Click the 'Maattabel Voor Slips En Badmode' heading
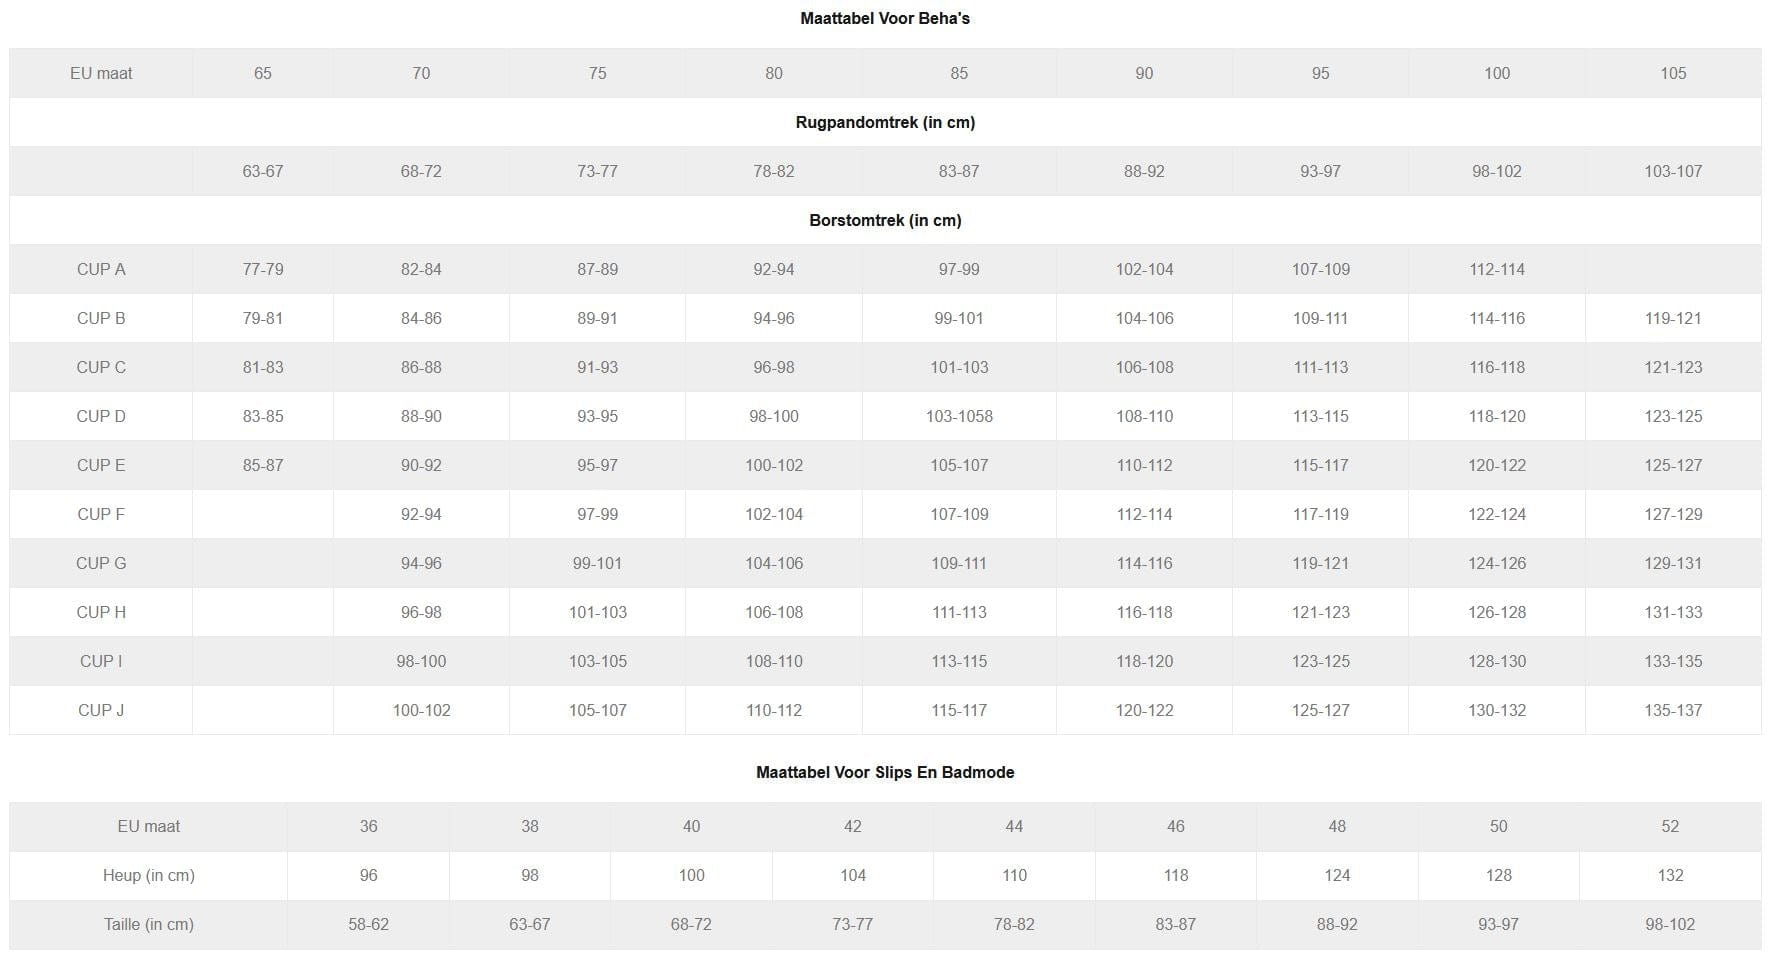 click(885, 772)
